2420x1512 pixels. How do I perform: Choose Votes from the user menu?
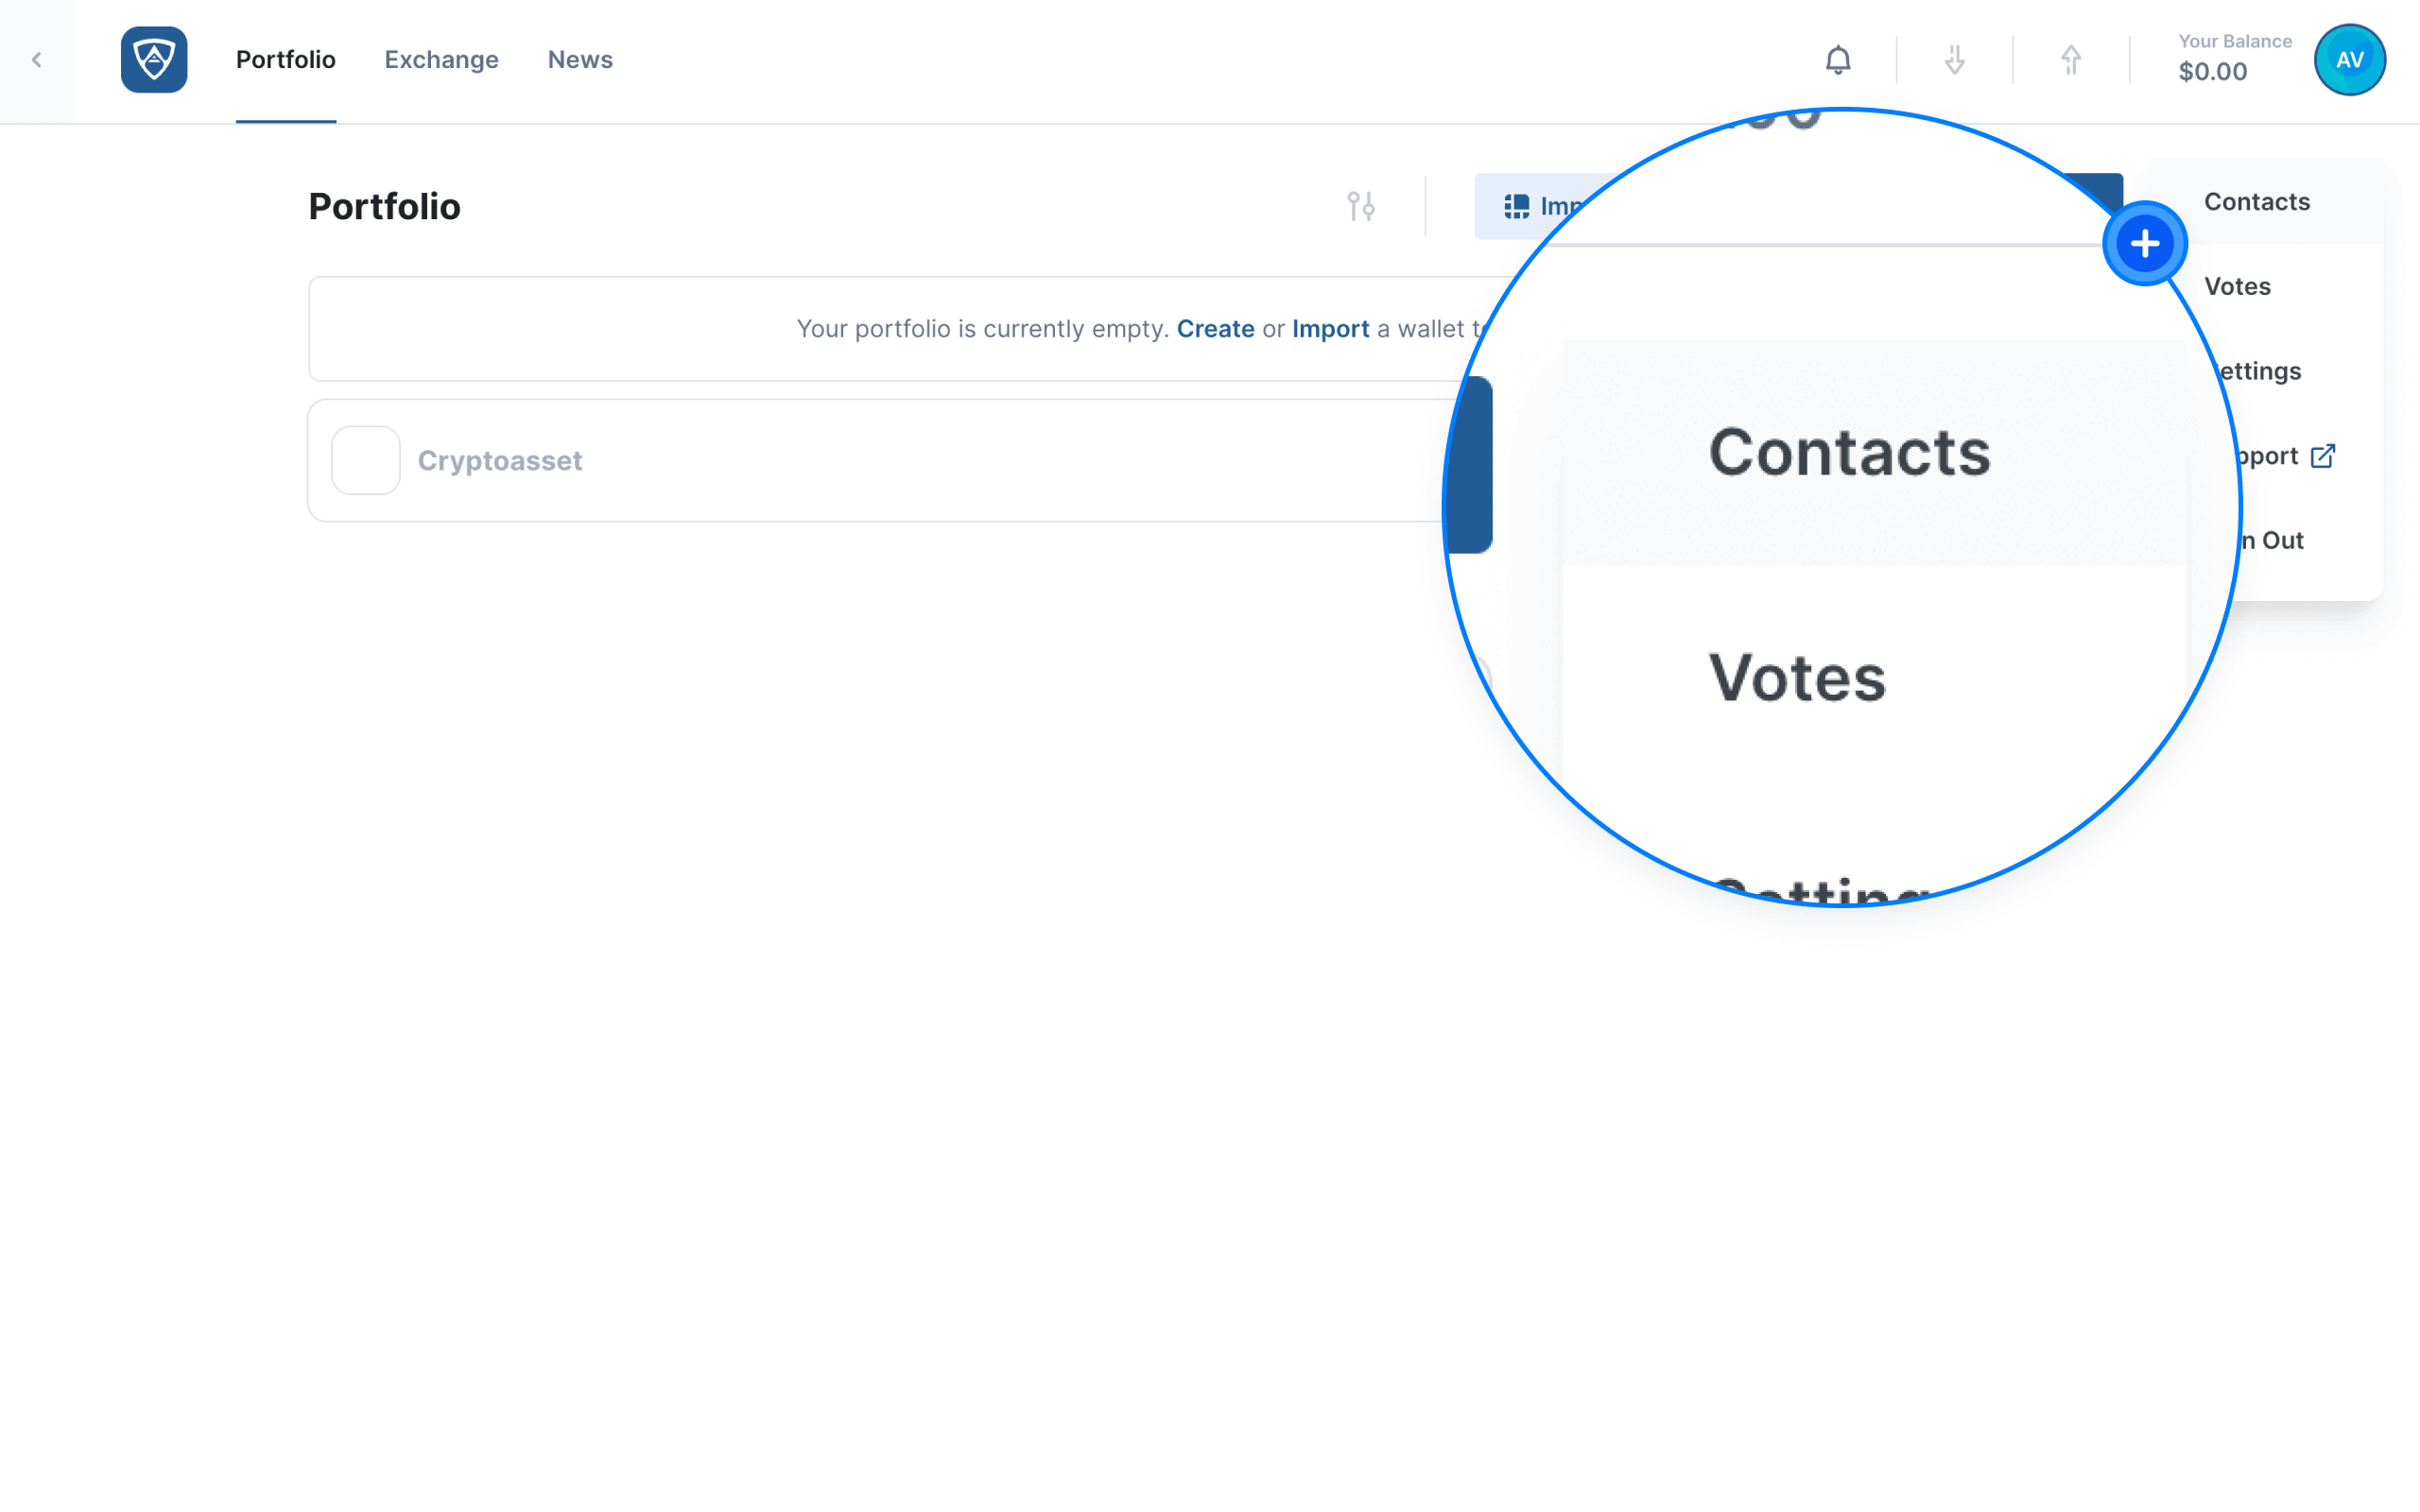[2237, 287]
